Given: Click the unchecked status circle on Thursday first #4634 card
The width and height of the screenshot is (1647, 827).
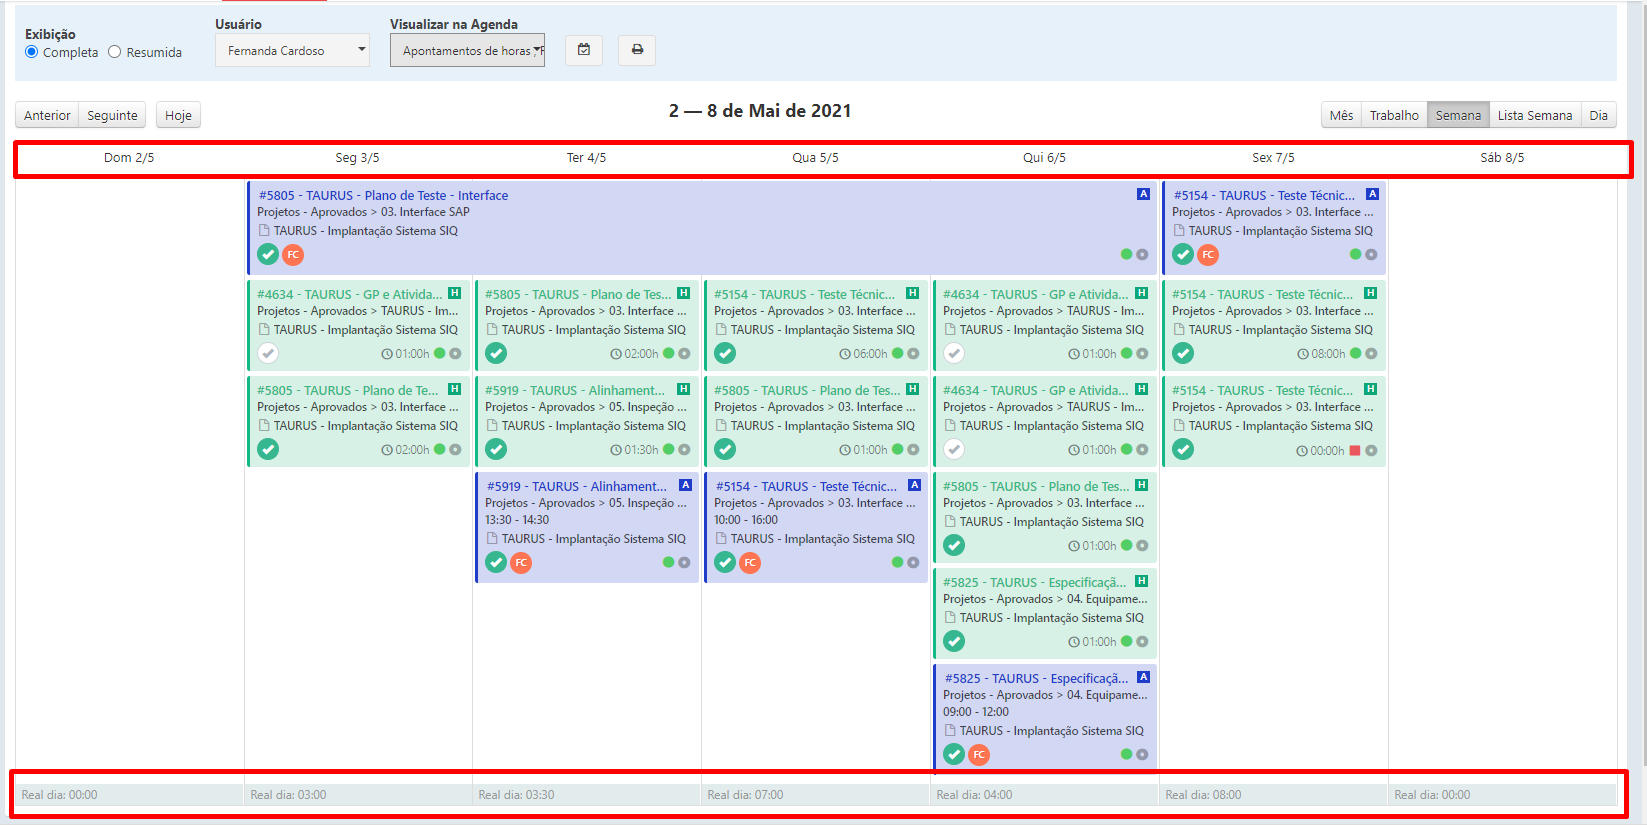Looking at the screenshot, I should click(954, 353).
